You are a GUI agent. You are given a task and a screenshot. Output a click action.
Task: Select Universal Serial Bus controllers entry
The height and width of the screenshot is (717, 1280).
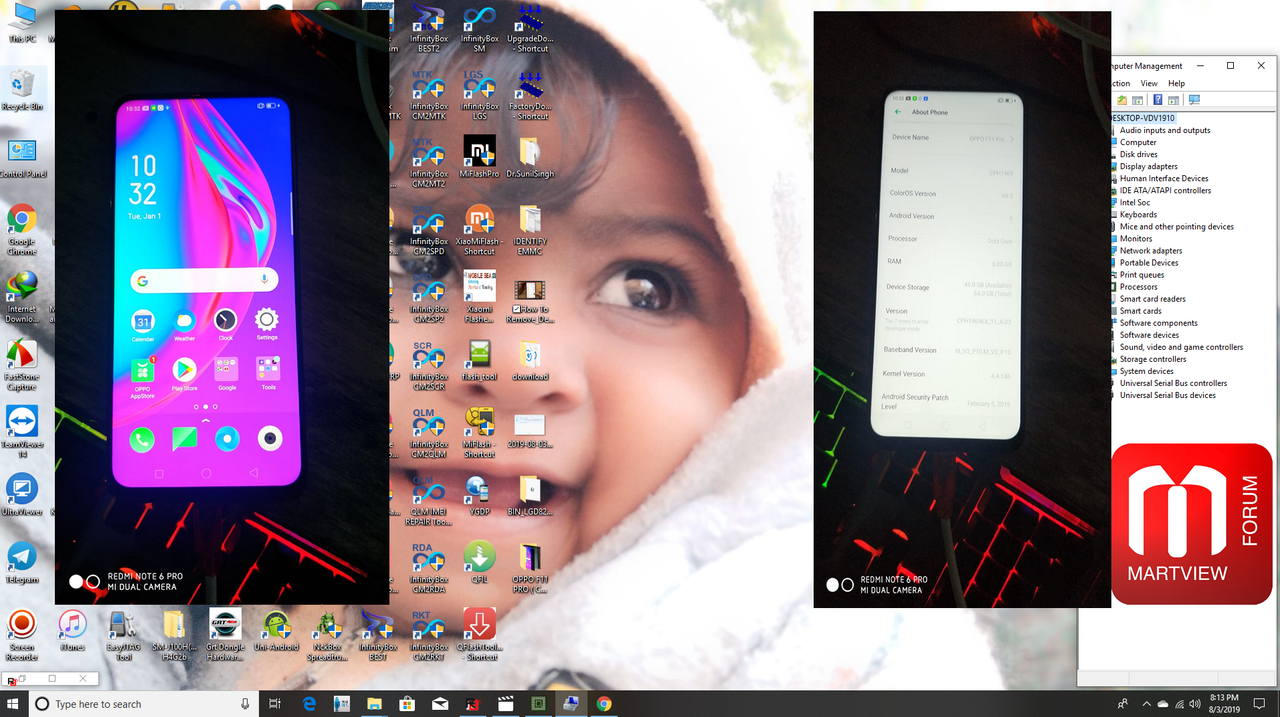click(1173, 383)
